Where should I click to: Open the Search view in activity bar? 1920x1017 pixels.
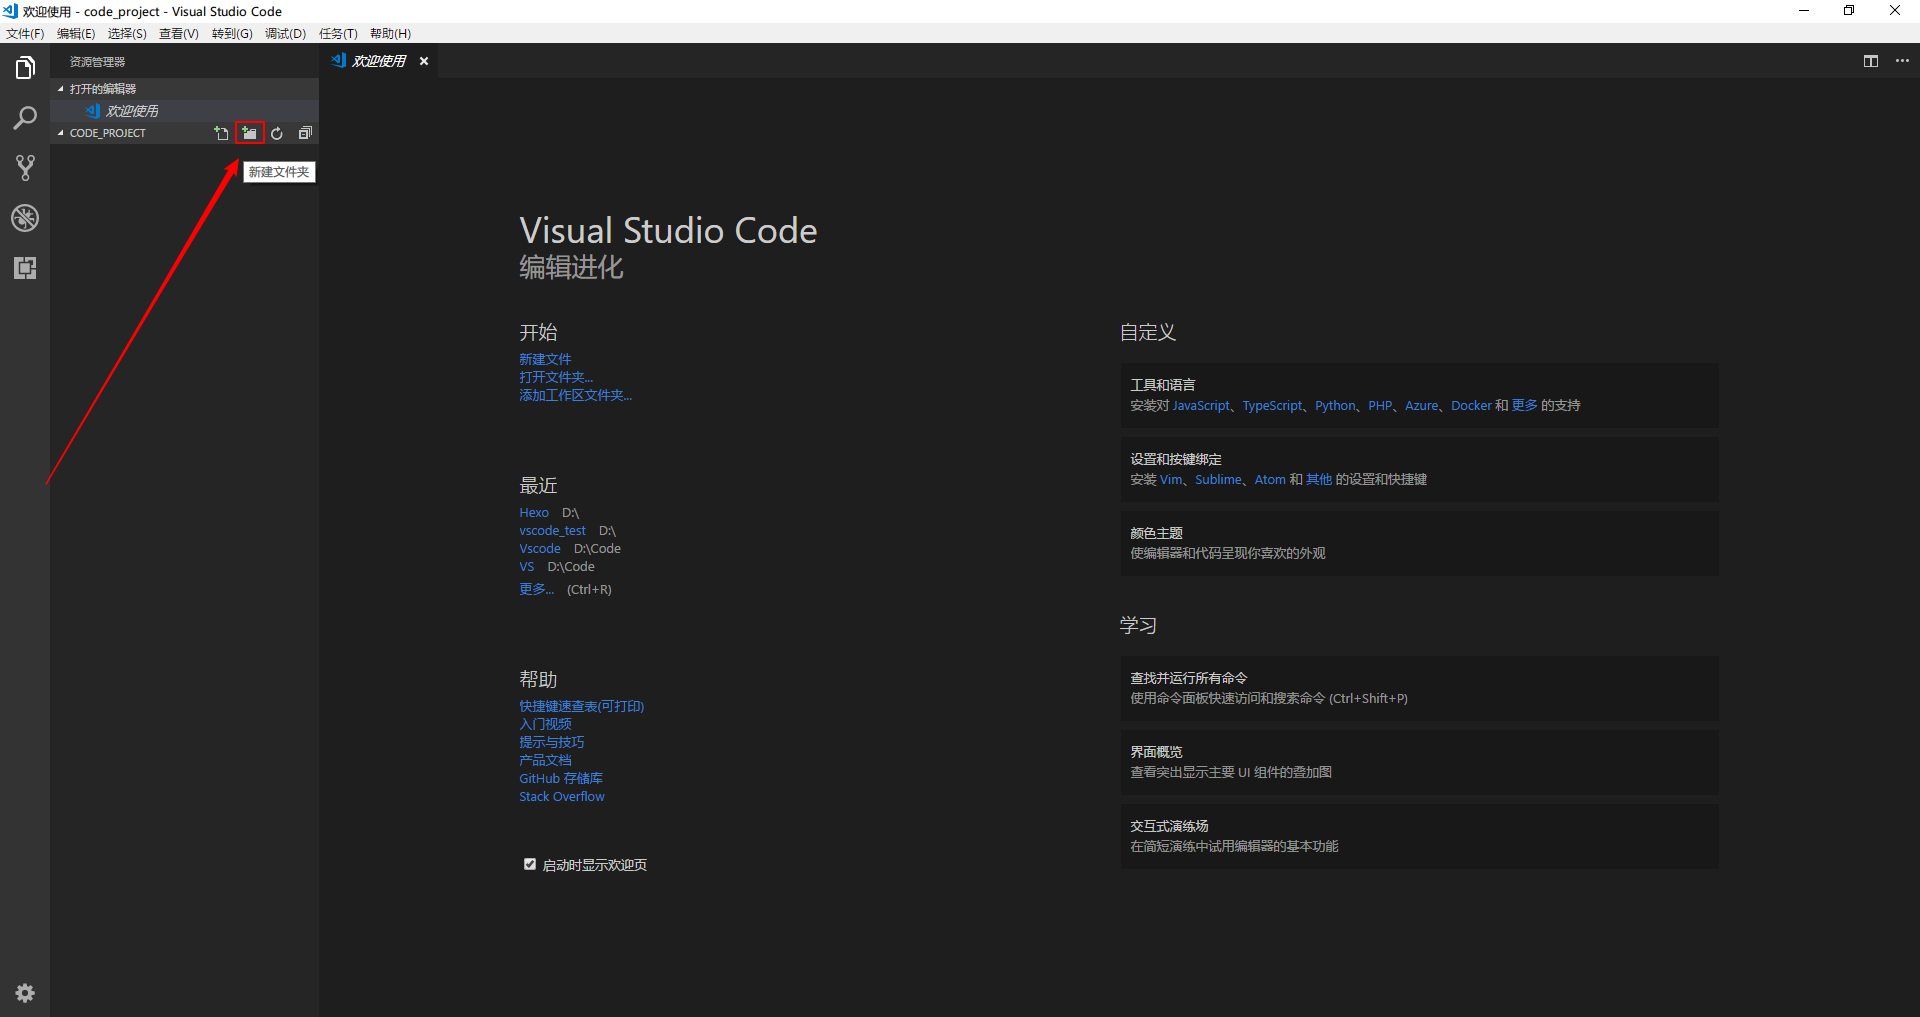point(25,118)
